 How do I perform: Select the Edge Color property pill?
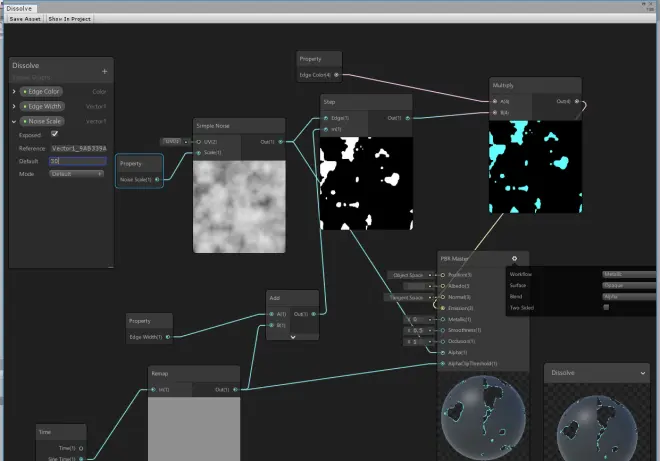[x=42, y=91]
